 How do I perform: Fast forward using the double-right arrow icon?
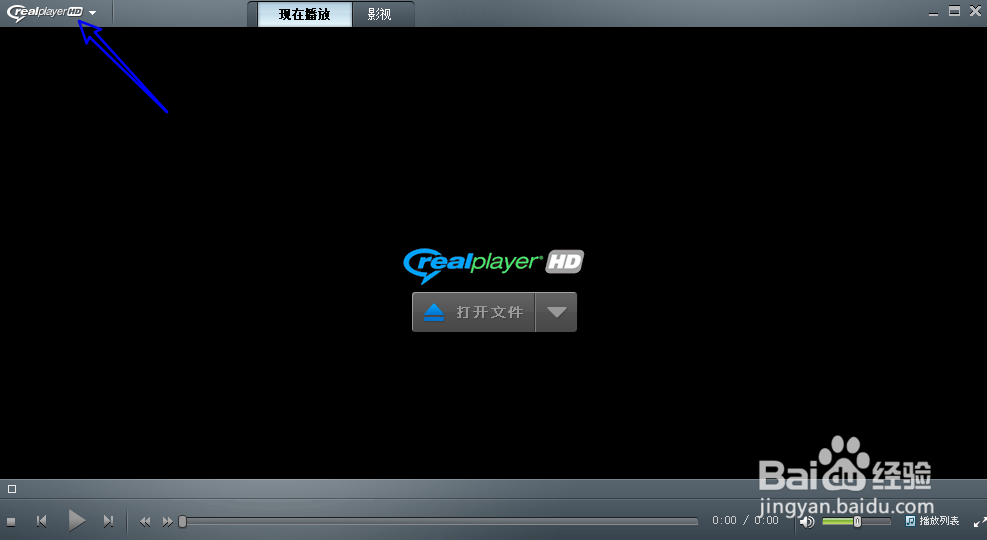coord(167,522)
